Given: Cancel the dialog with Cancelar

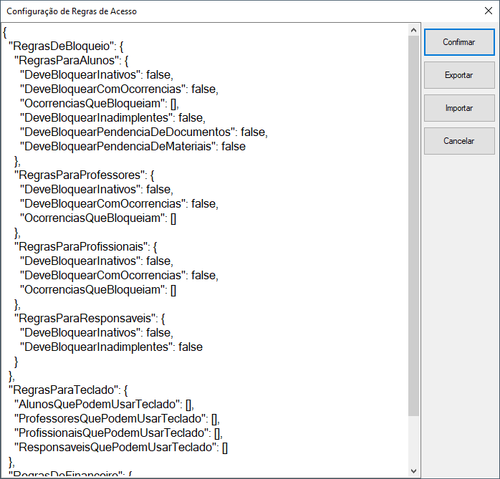Looking at the screenshot, I should pyautogui.click(x=459, y=141).
